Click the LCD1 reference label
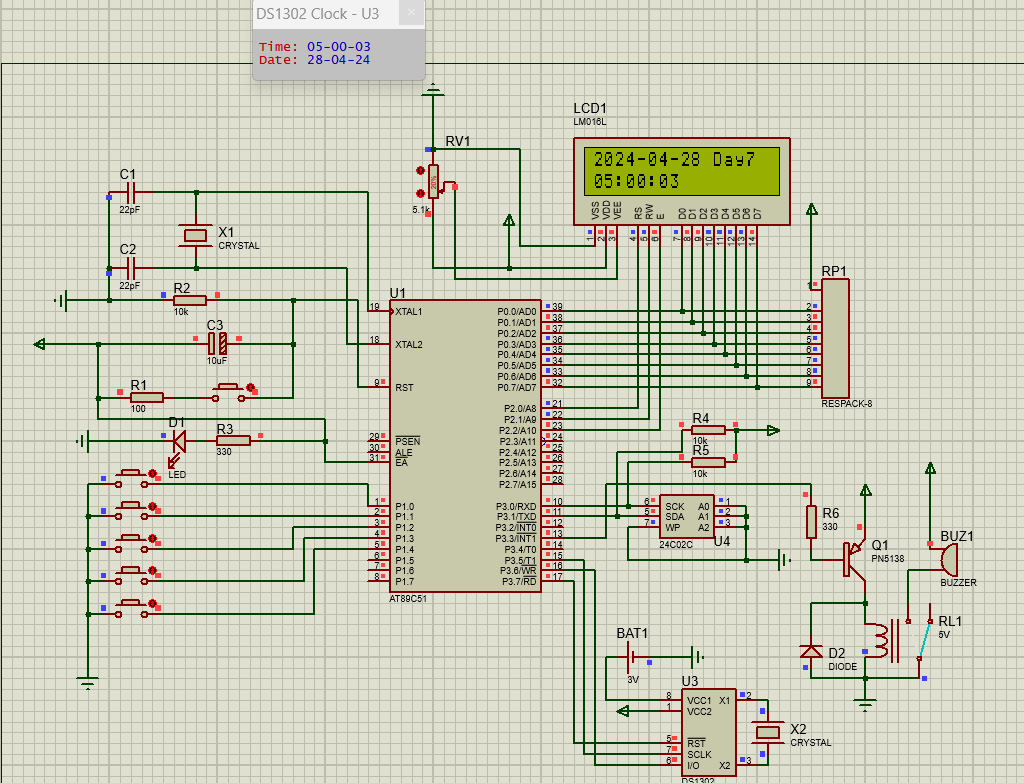Image resolution: width=1024 pixels, height=783 pixels. [x=590, y=108]
